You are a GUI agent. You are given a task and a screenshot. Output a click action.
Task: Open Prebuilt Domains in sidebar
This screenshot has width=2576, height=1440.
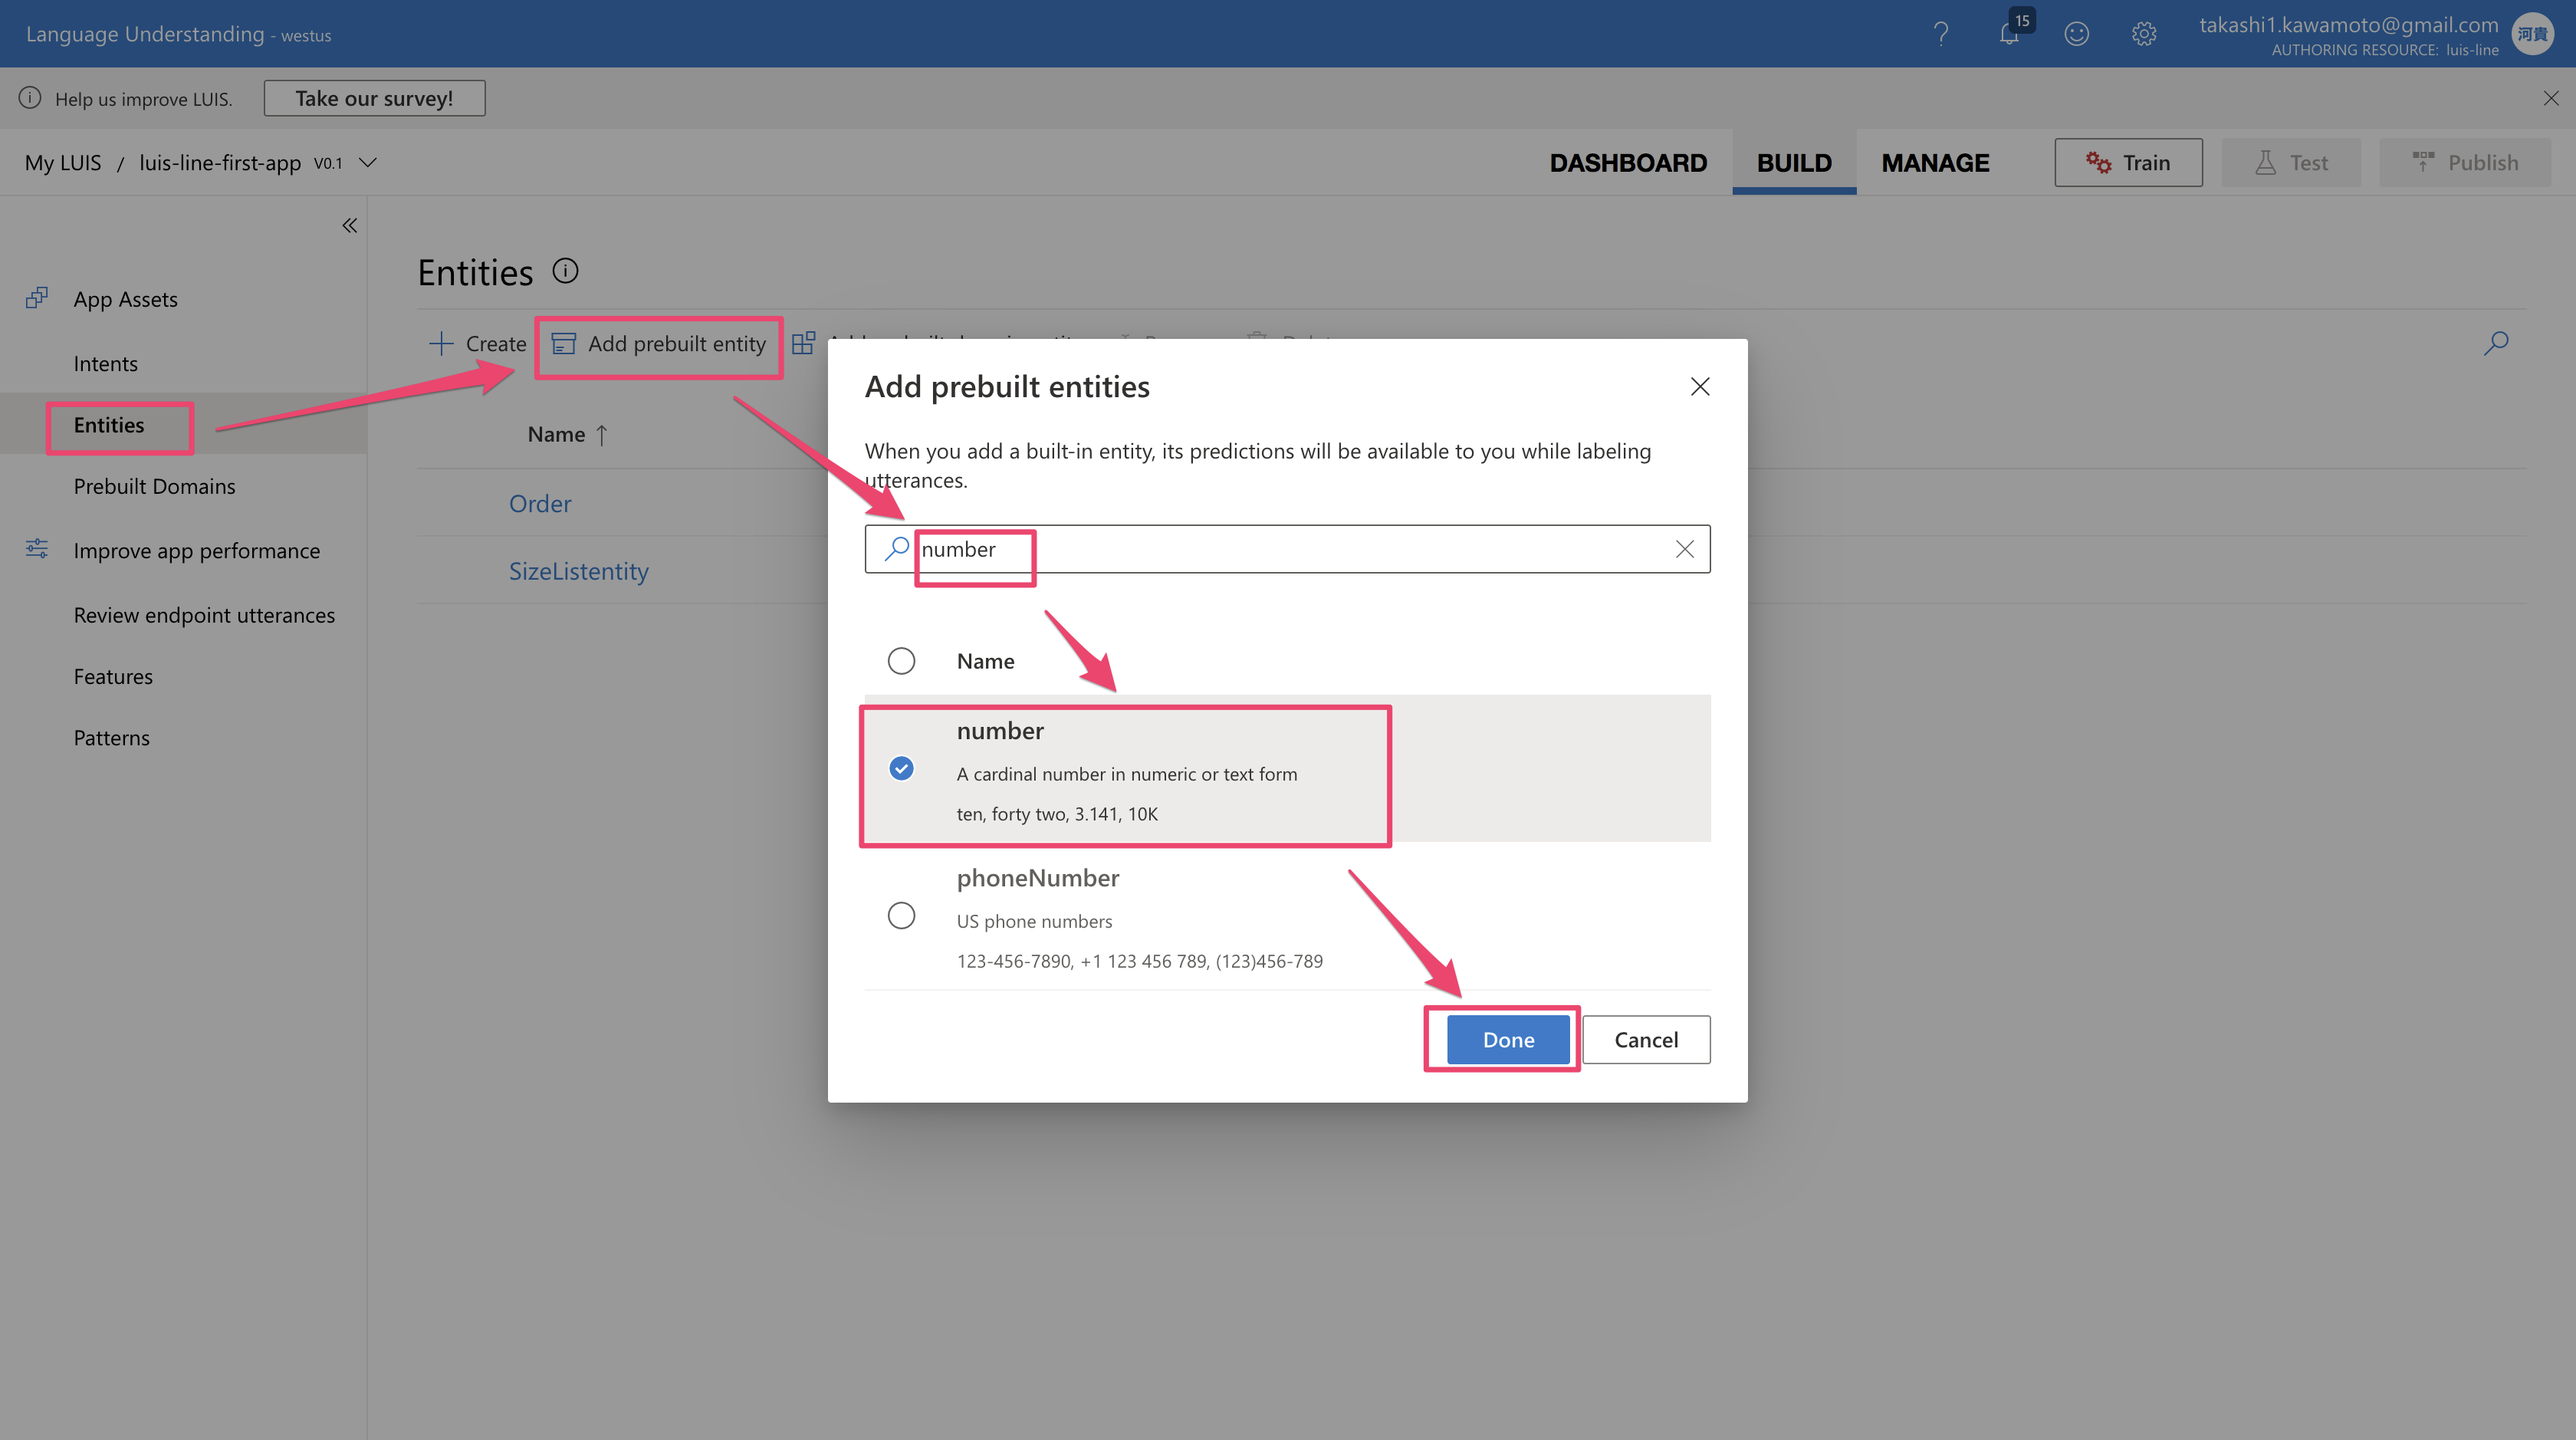click(154, 486)
